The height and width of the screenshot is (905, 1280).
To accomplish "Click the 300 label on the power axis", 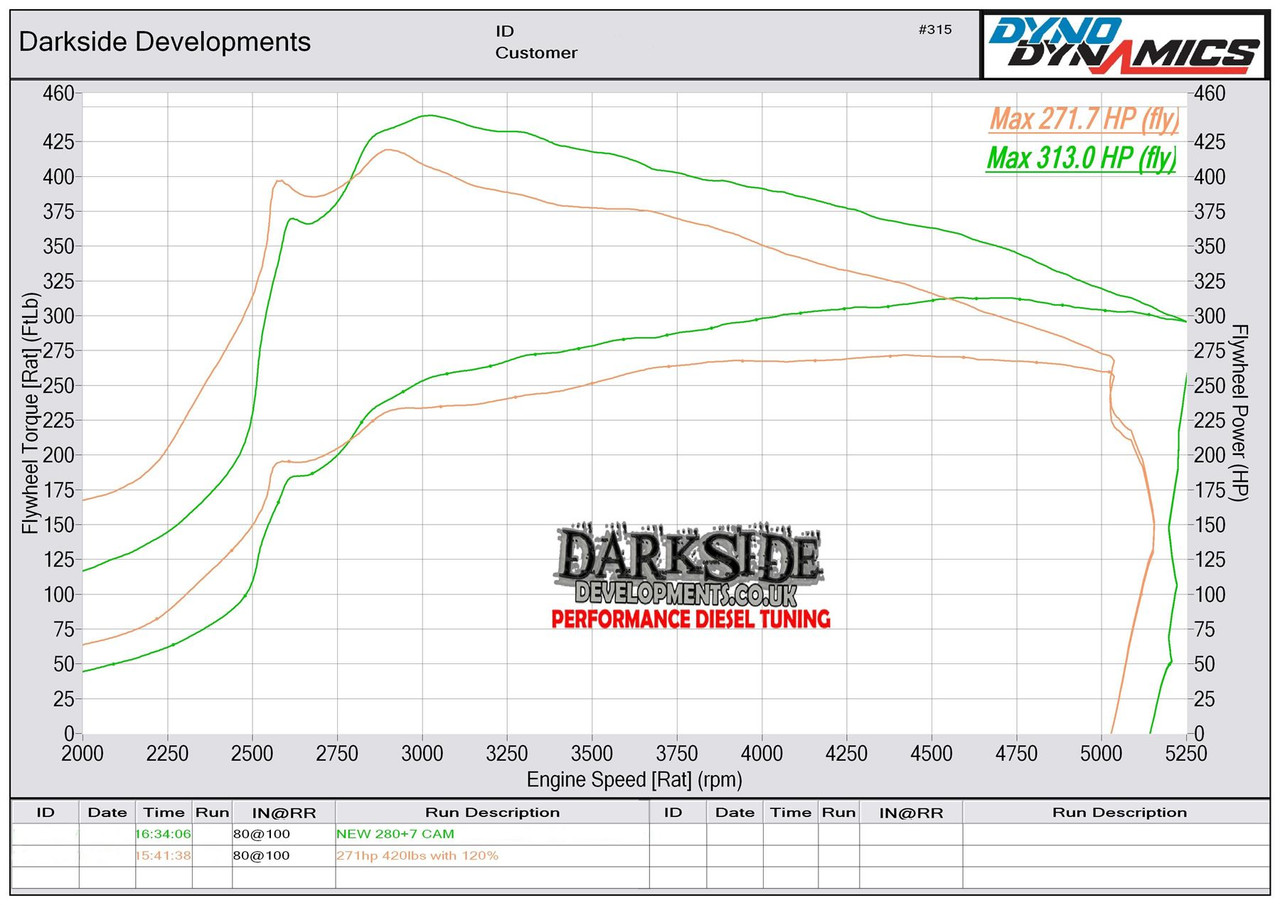I will pyautogui.click(x=1209, y=316).
